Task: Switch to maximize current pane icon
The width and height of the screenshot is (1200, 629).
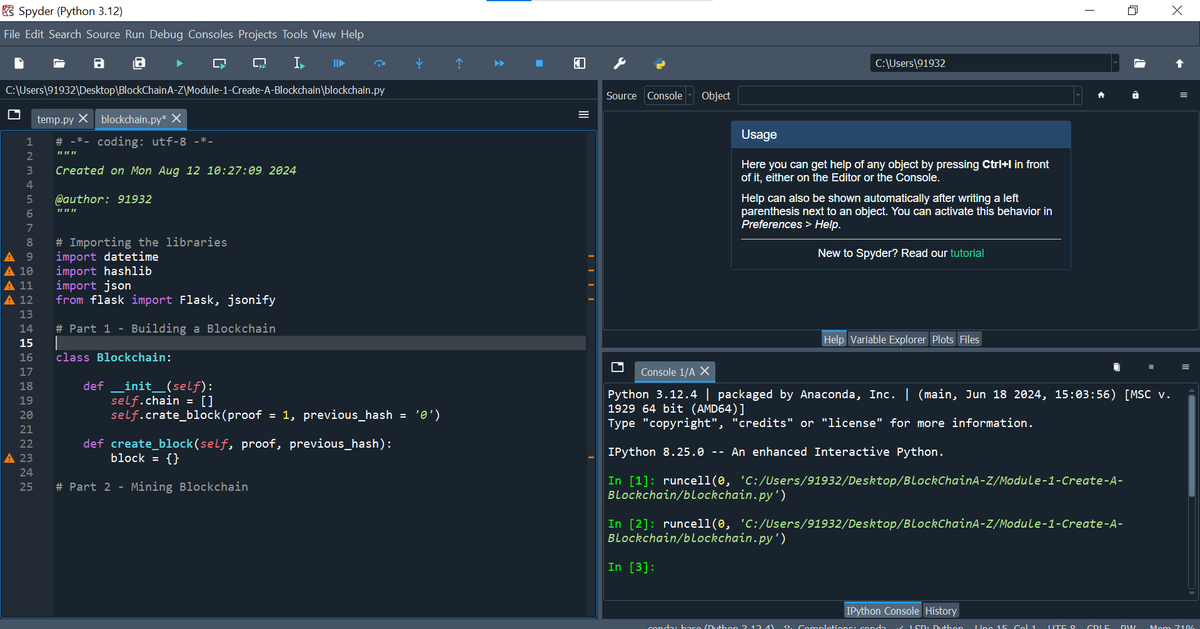Action: 579,63
